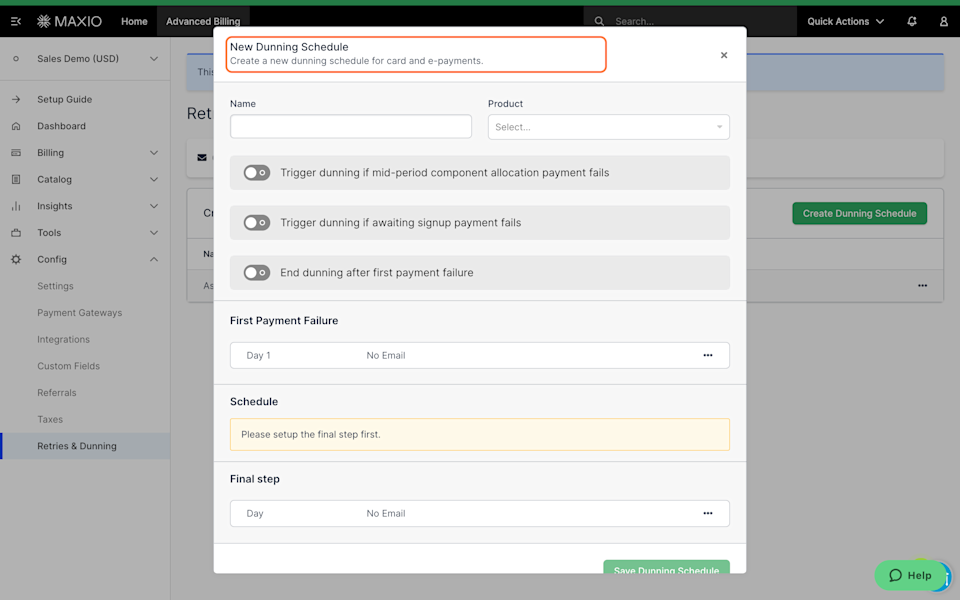Select Retries & Dunning in sidebar
This screenshot has height=600, width=960.
pos(85,446)
